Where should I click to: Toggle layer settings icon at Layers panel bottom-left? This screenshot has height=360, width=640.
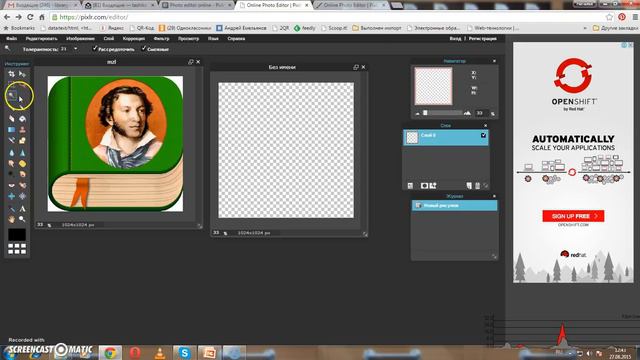[410, 186]
